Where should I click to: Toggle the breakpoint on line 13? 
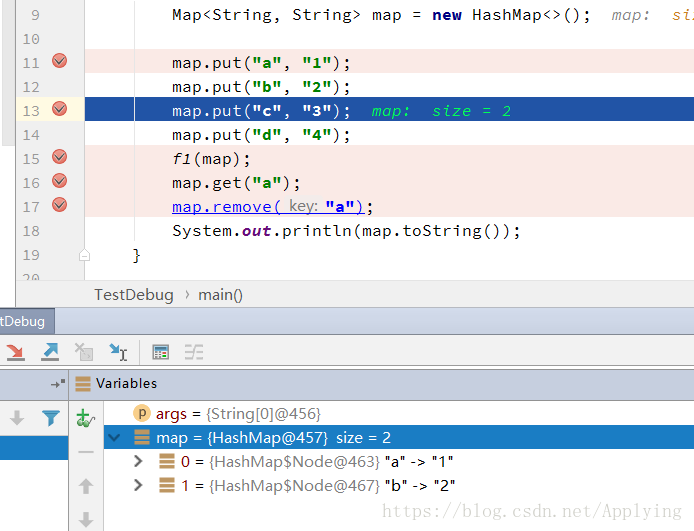pos(59,109)
